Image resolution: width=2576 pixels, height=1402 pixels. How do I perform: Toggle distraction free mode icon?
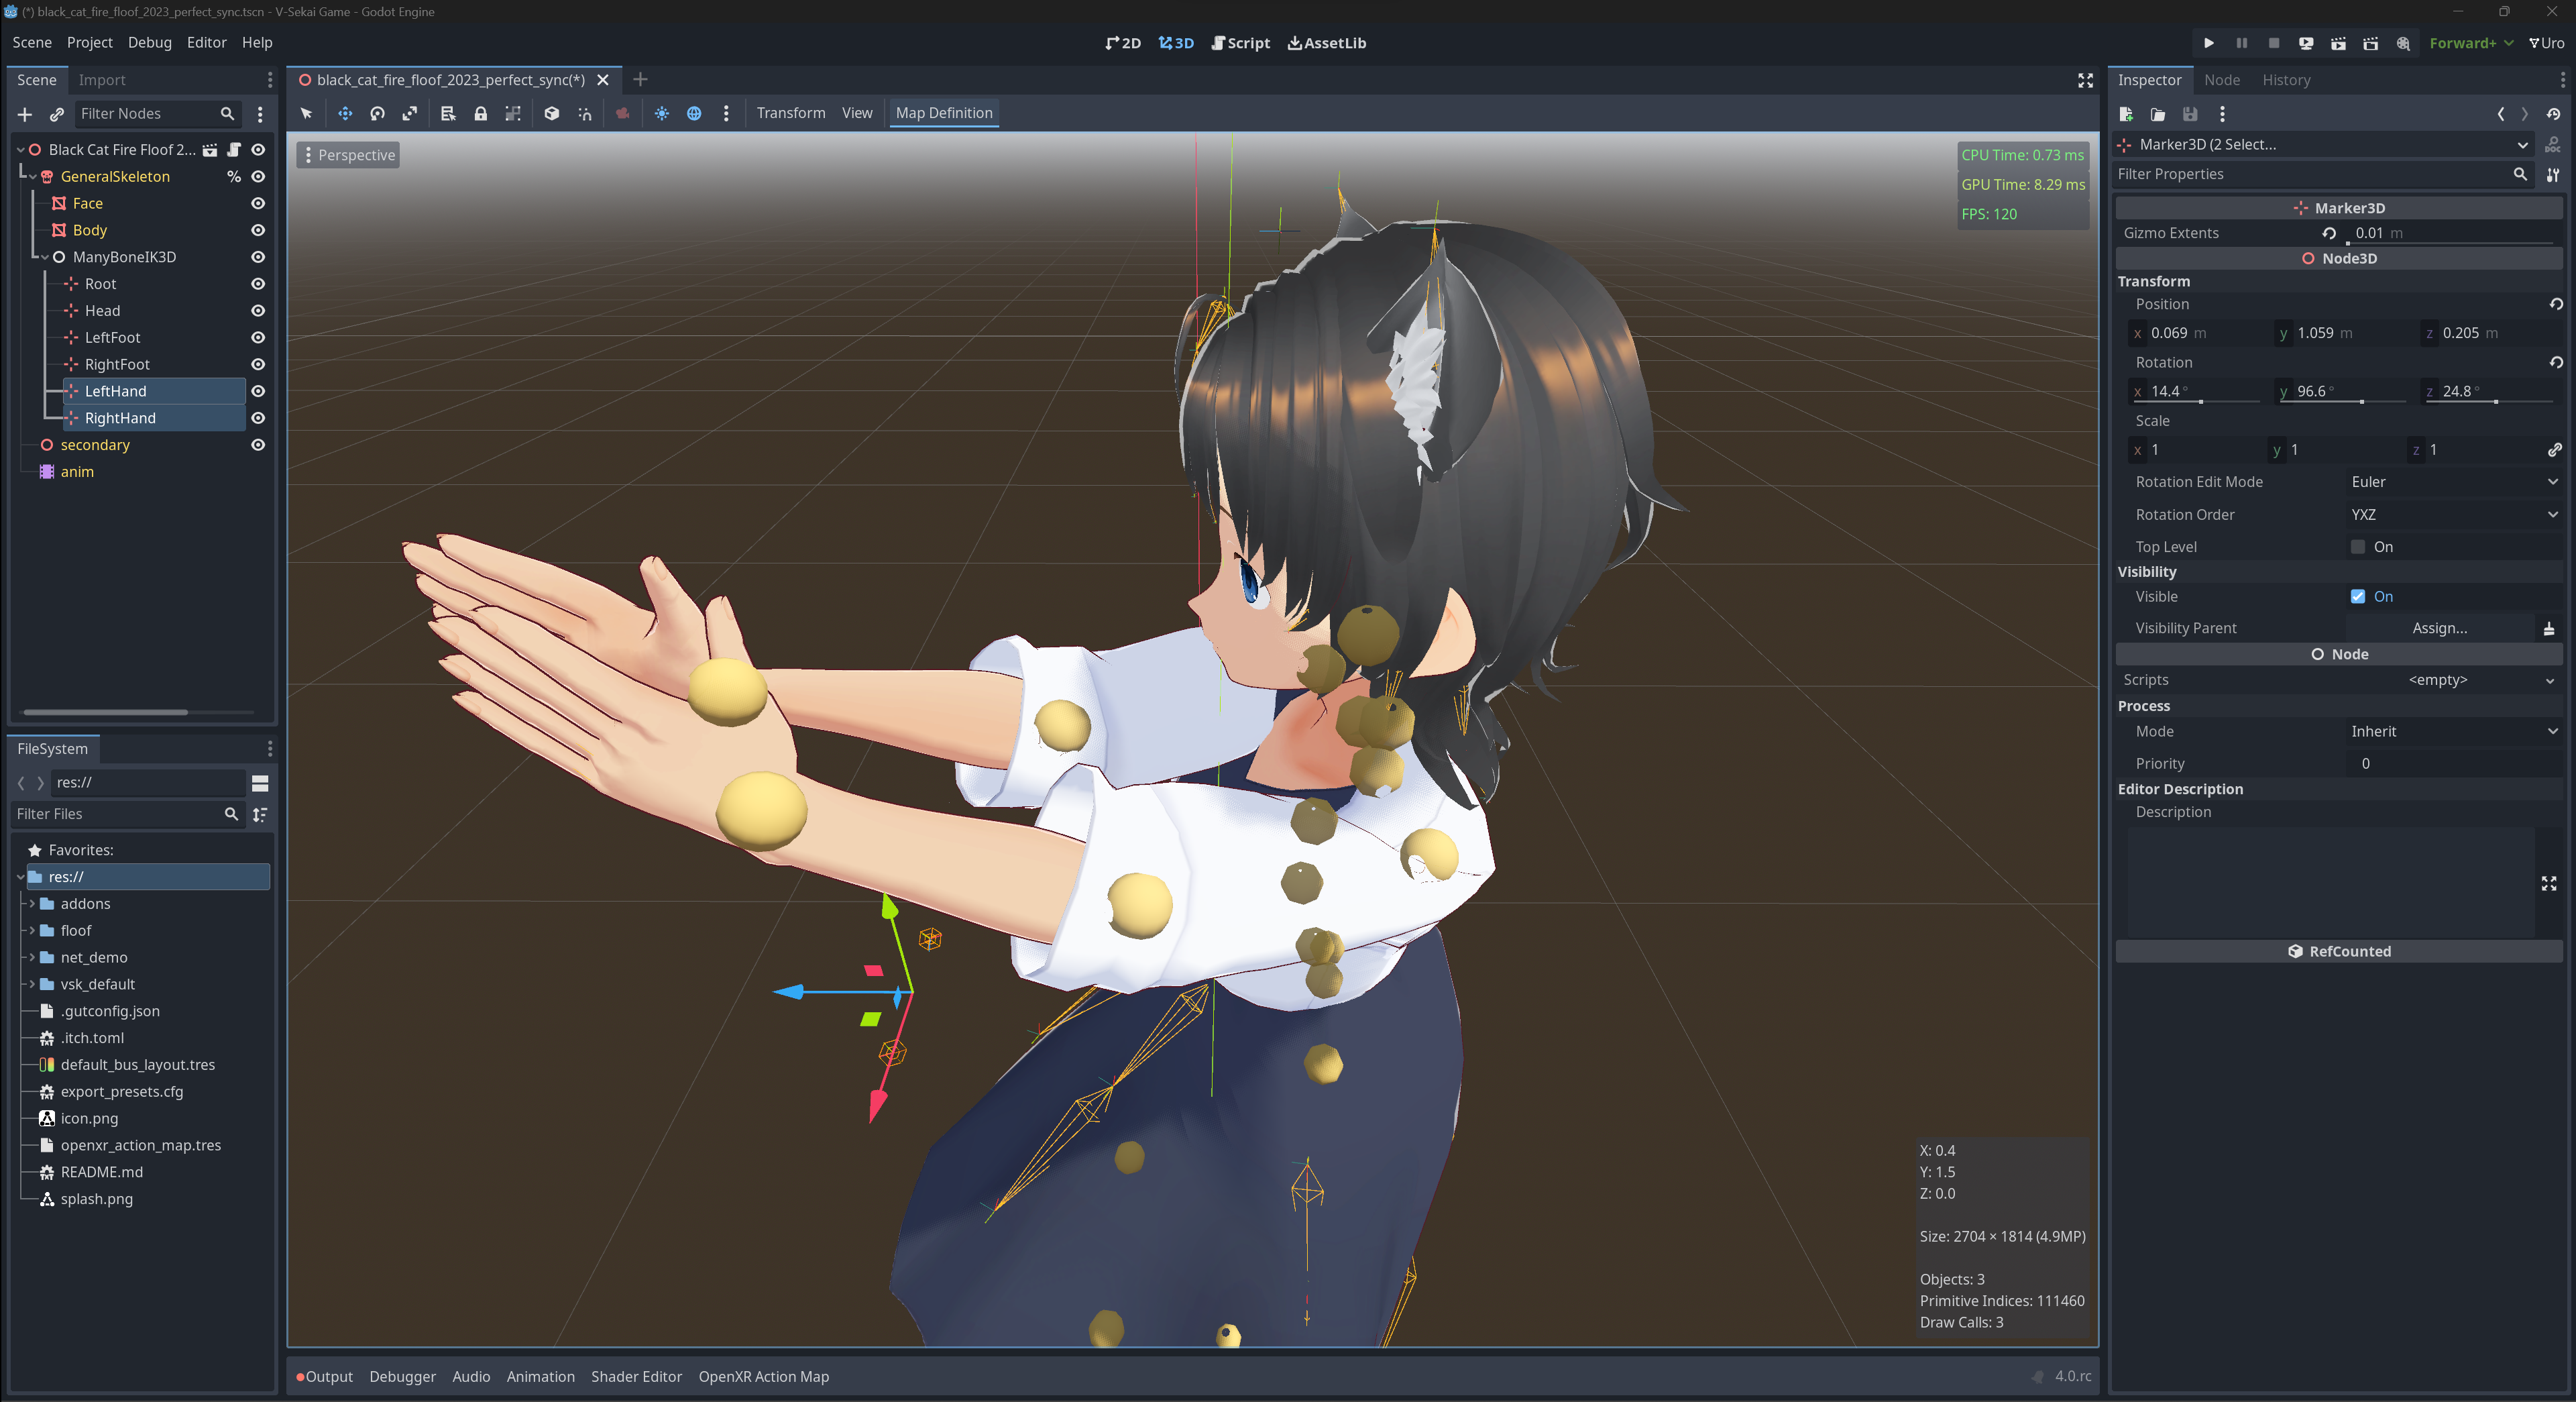coord(2085,80)
